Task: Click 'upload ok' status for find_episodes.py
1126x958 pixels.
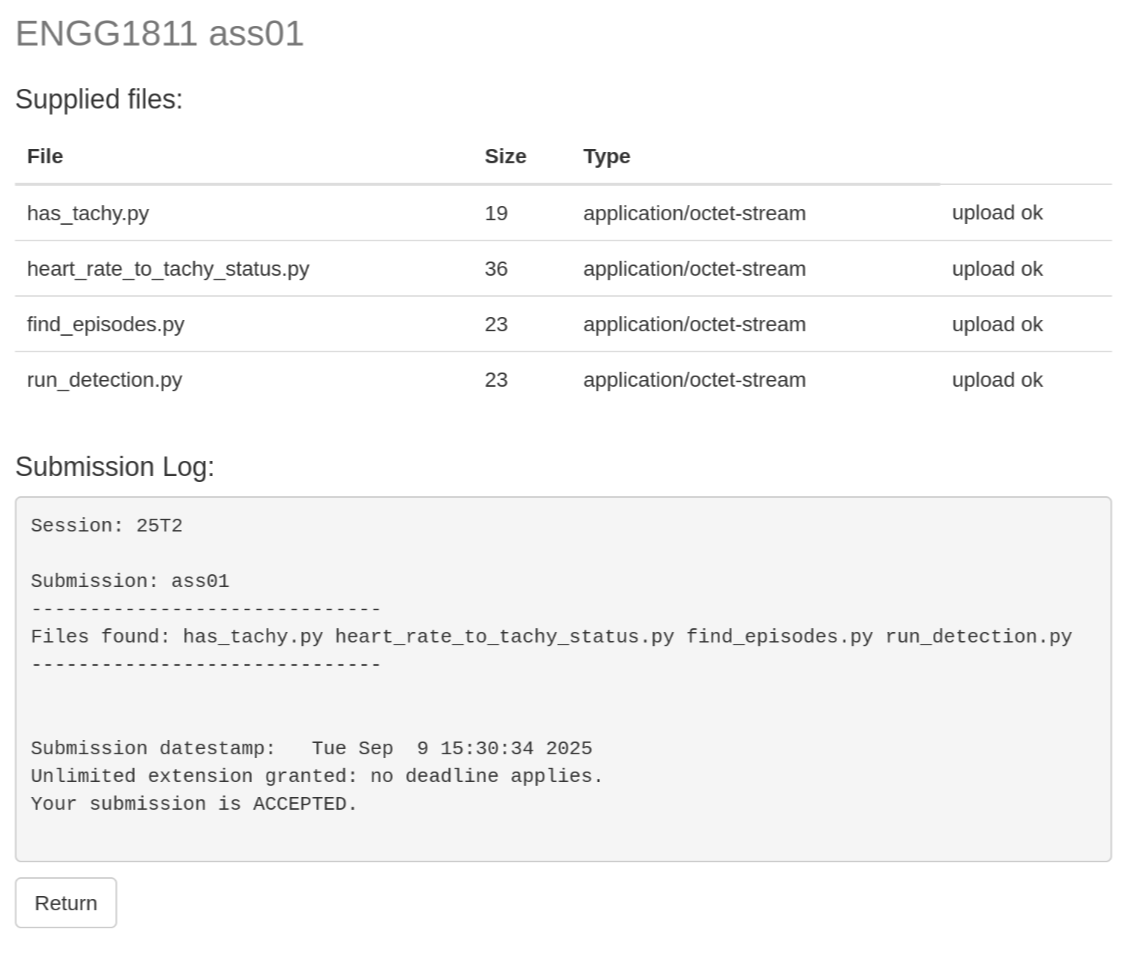Action: click(x=997, y=325)
